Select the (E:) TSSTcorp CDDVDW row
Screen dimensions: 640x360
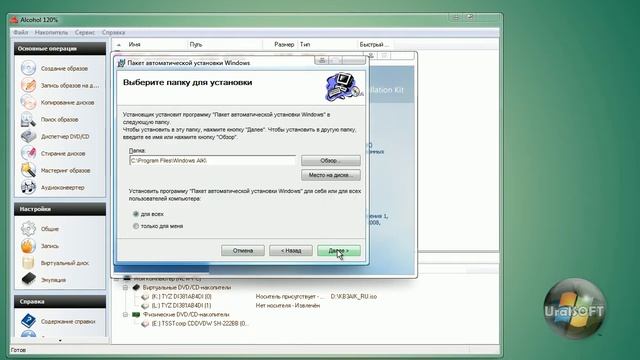200,324
